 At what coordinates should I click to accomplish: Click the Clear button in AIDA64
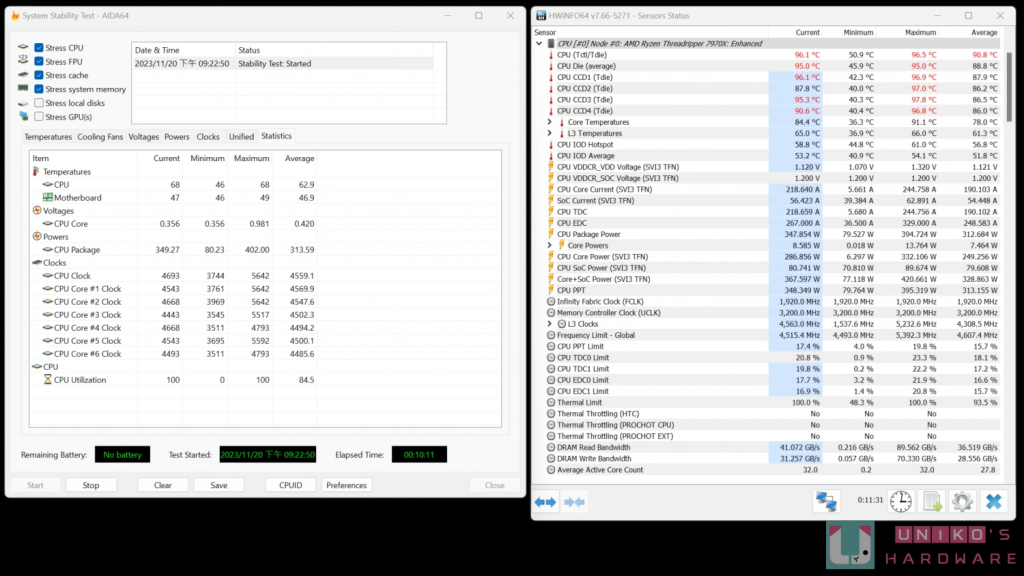[163, 485]
